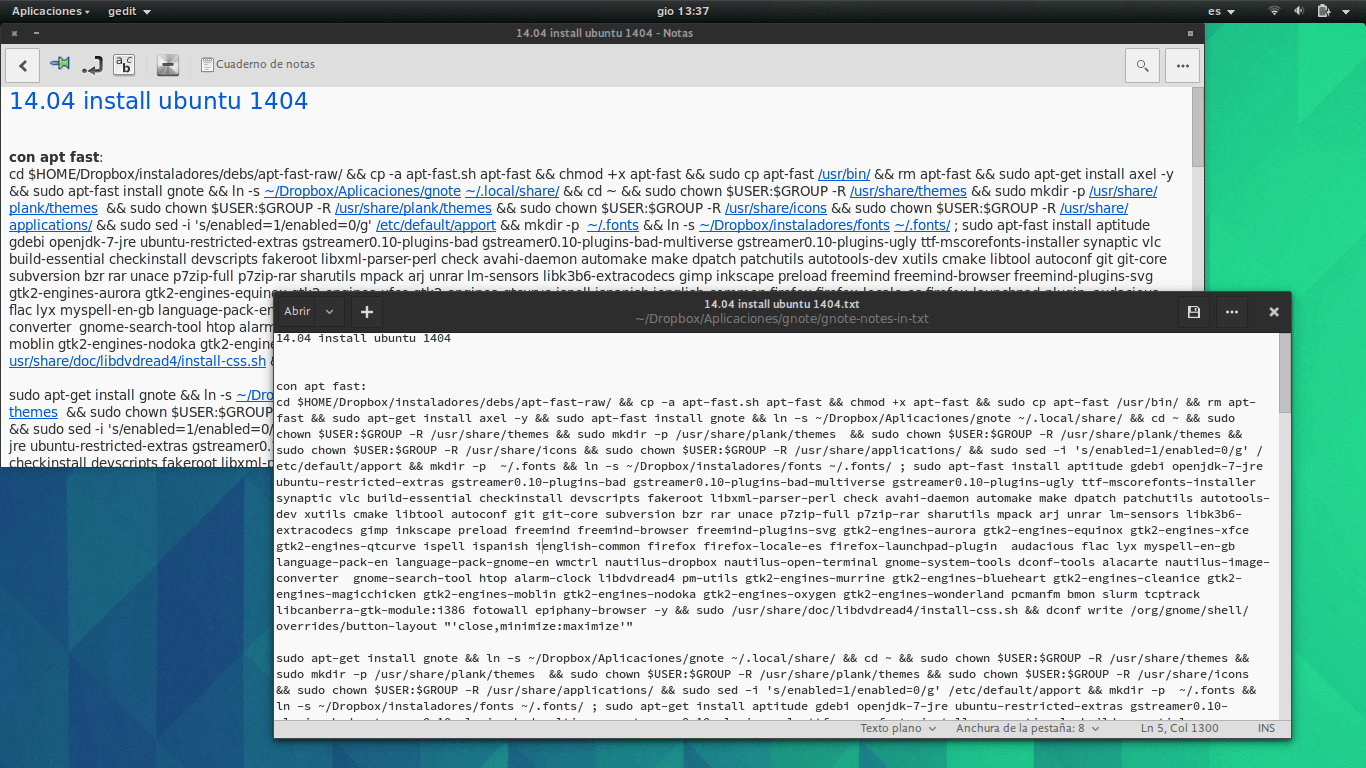
Task: Follow the /usr/share/plank/themes link in Gnote
Action: coord(413,208)
